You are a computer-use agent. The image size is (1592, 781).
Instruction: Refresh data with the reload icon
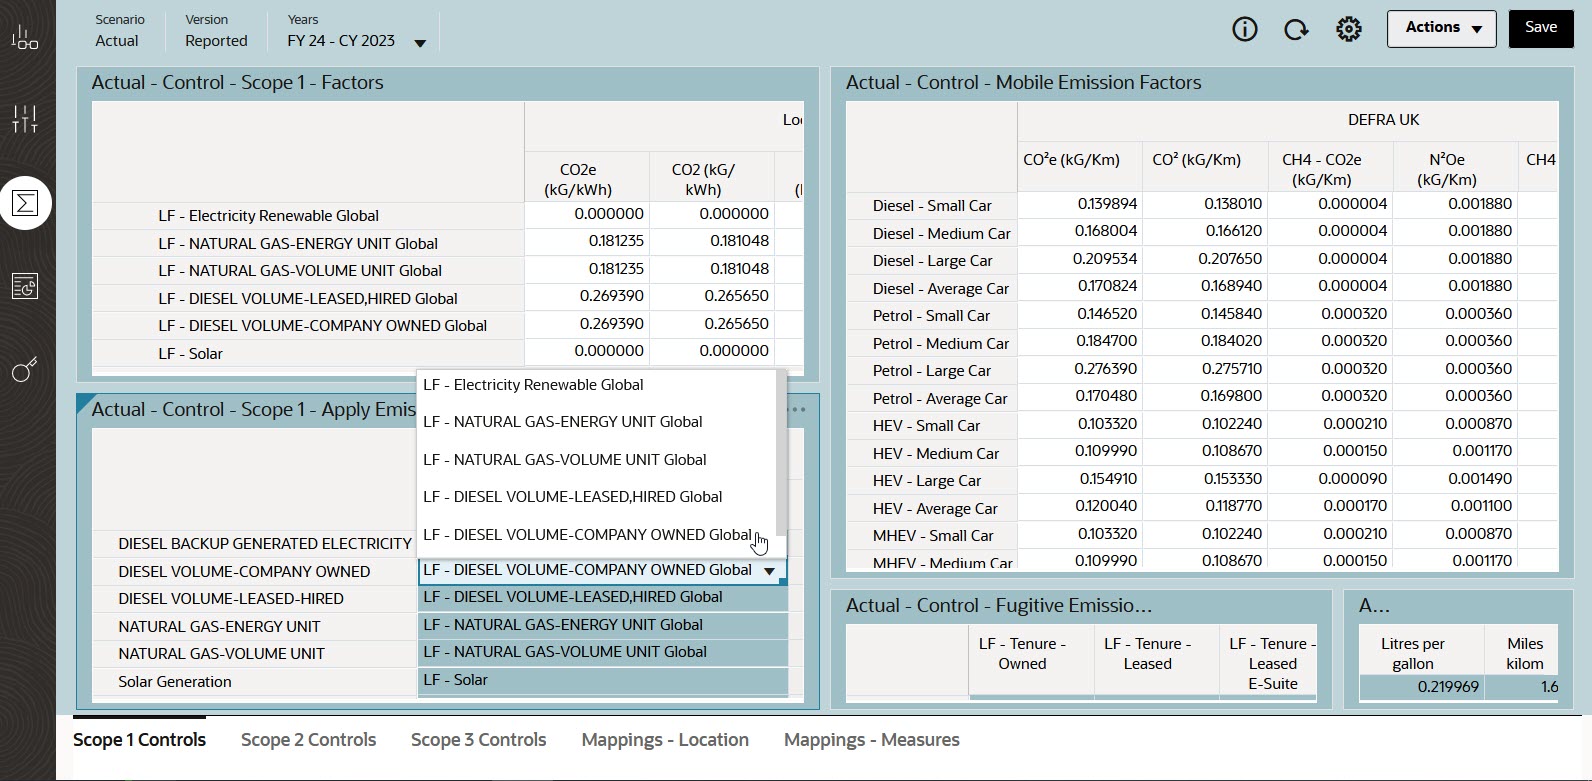(x=1296, y=29)
